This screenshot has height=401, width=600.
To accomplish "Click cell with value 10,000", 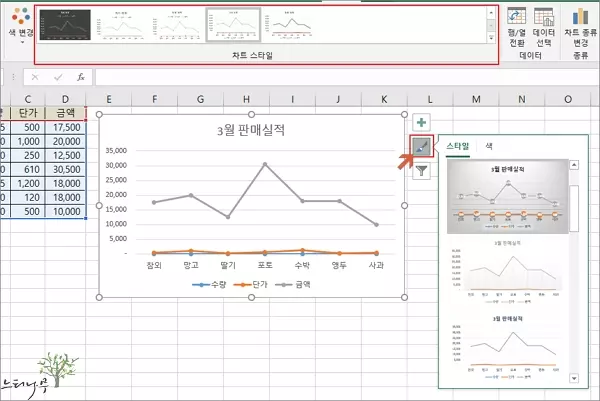I will 65,212.
